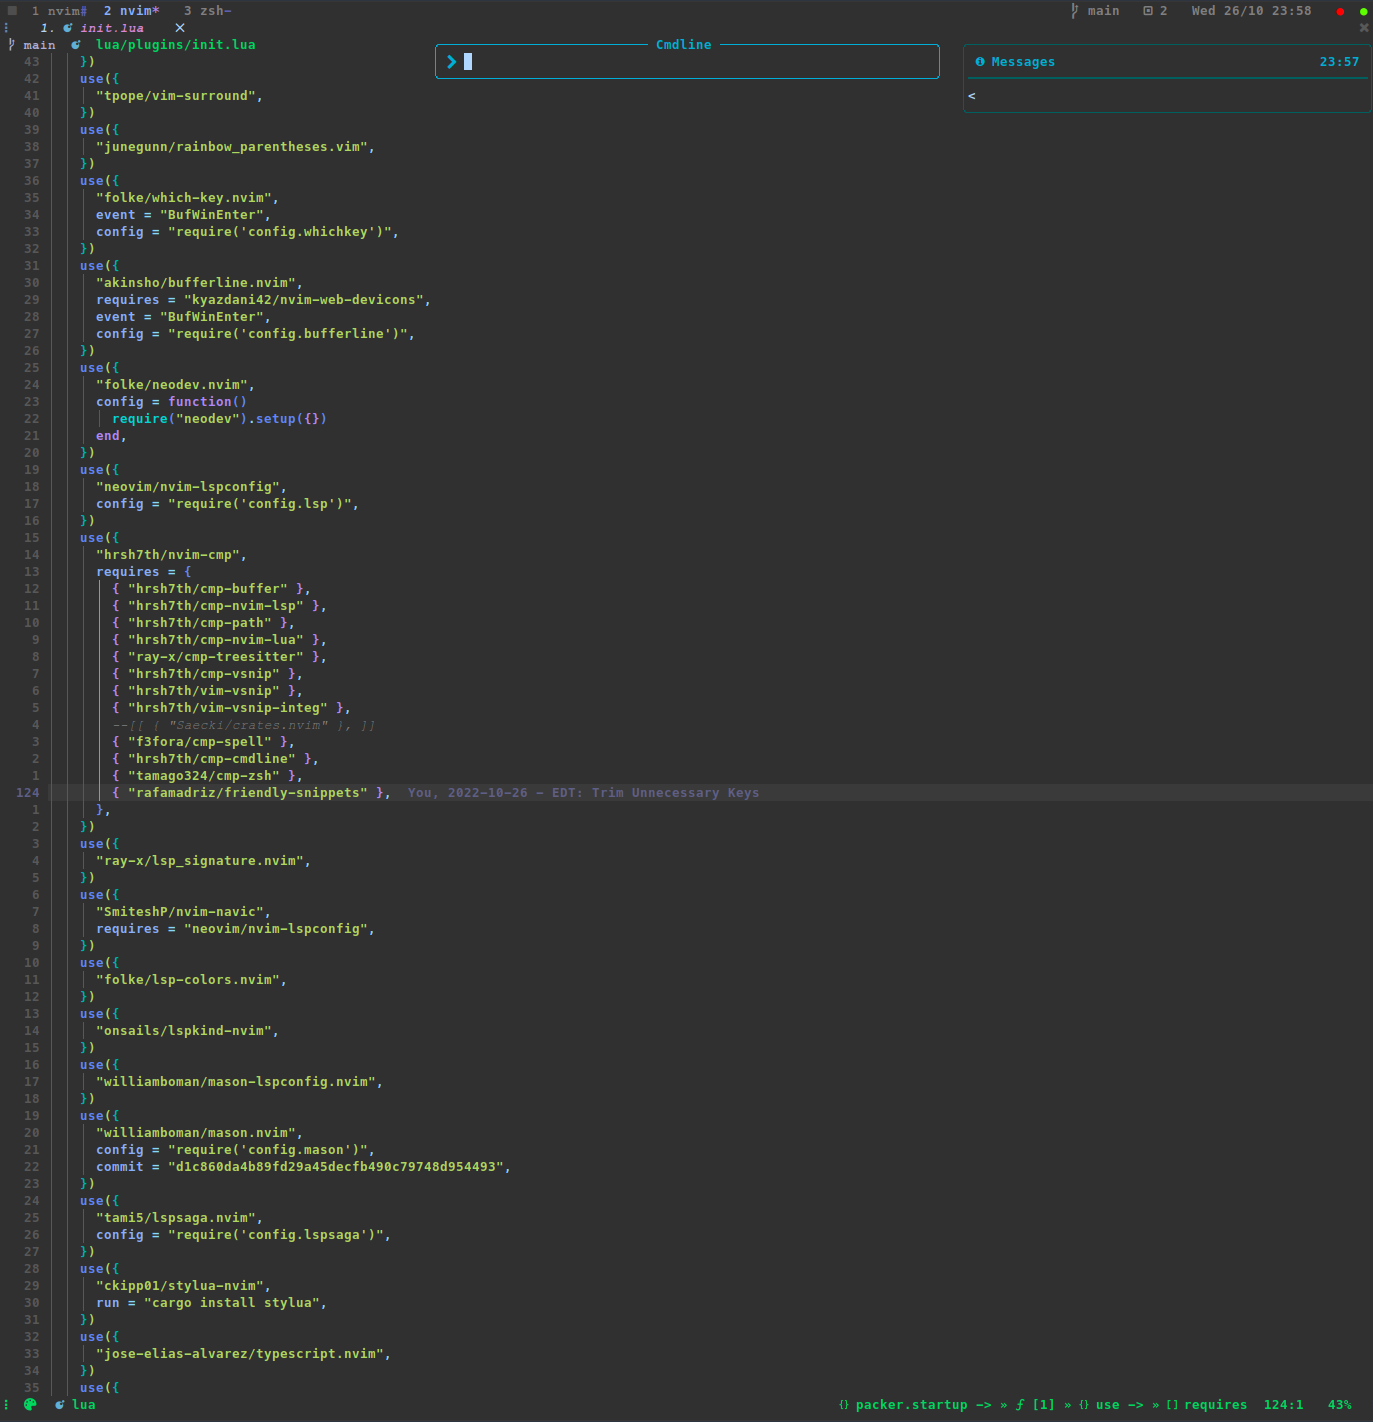Click the Vim icon next to lua/plugins/init.lua path
Viewport: 1373px width, 1422px height.
click(76, 44)
